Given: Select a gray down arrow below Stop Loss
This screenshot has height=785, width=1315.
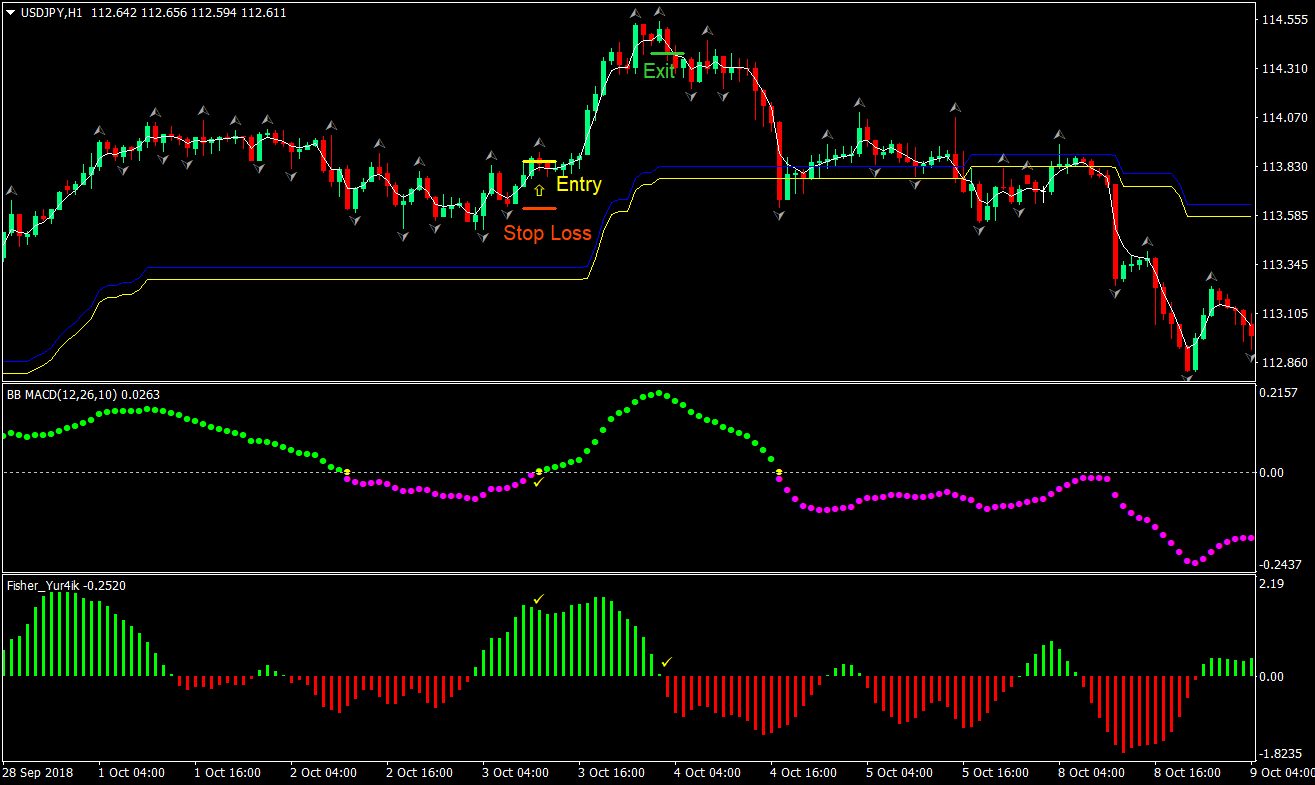Looking at the screenshot, I should (x=506, y=215).
